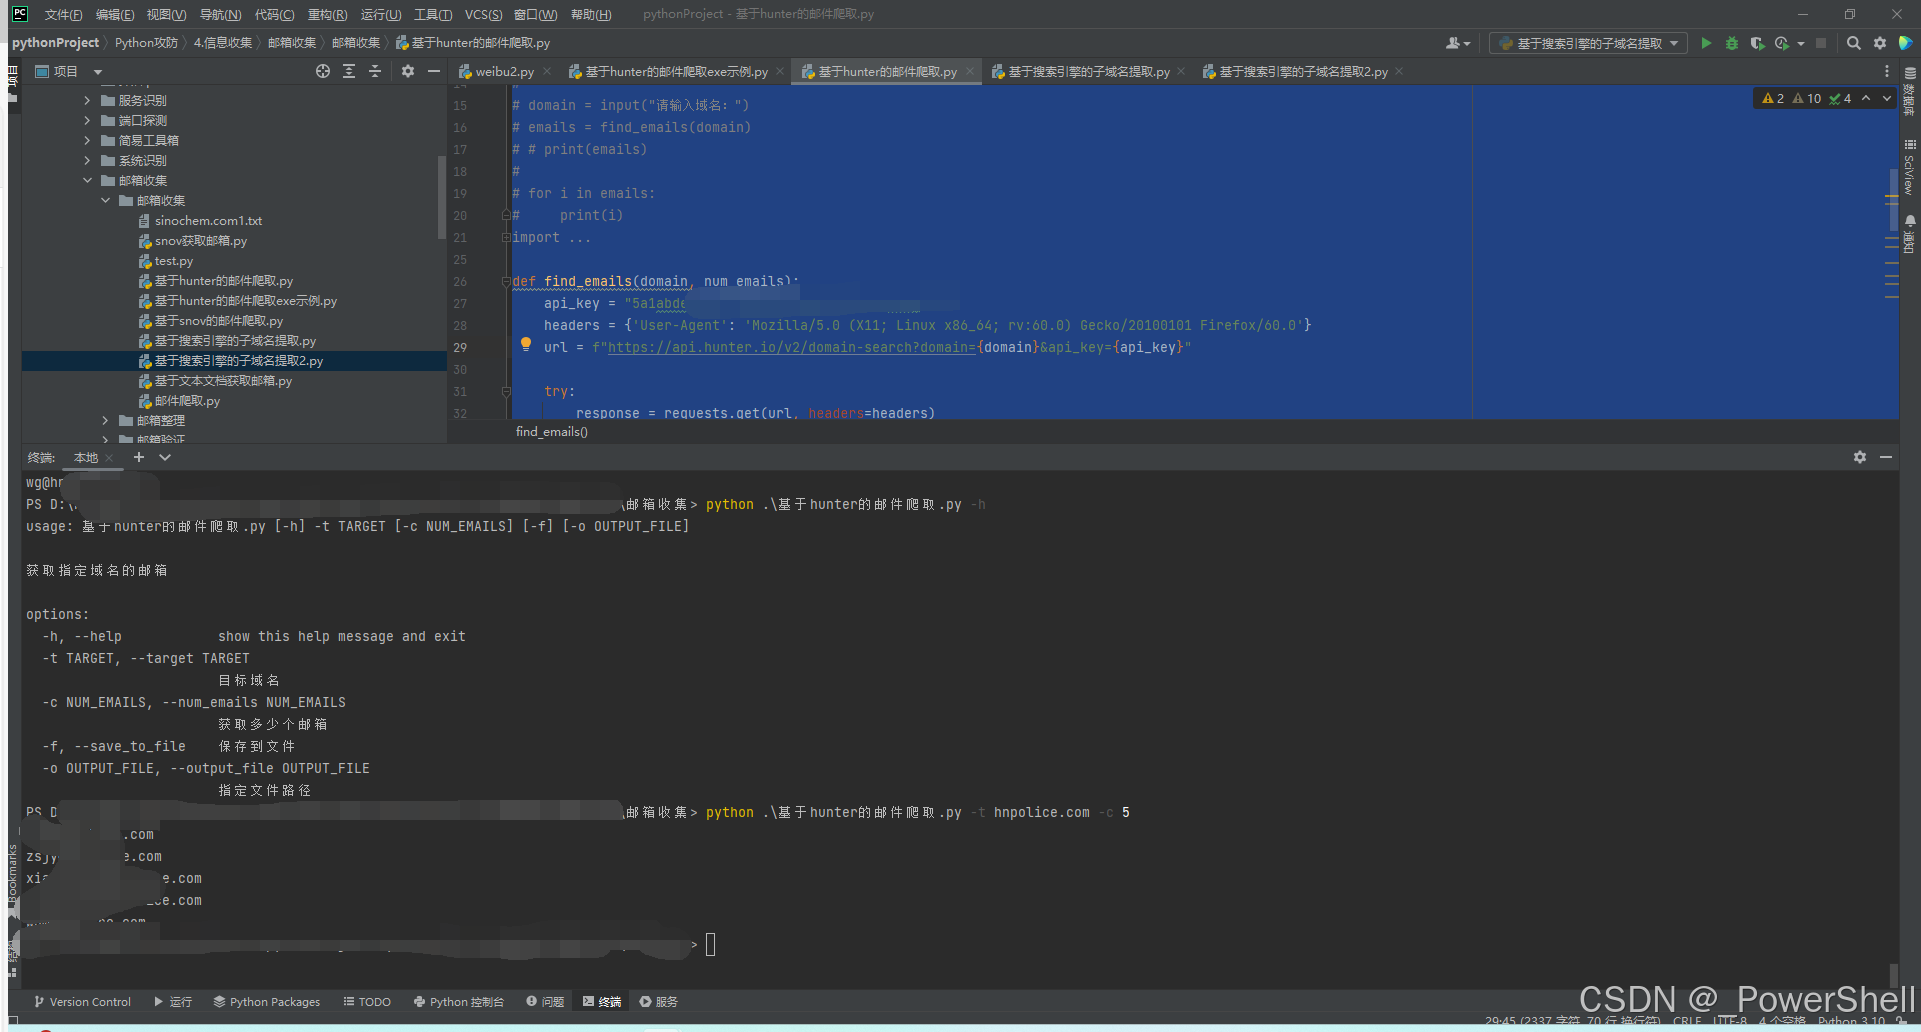Add a new terminal session with the plus icon
Image resolution: width=1921 pixels, height=1032 pixels.
(x=139, y=457)
